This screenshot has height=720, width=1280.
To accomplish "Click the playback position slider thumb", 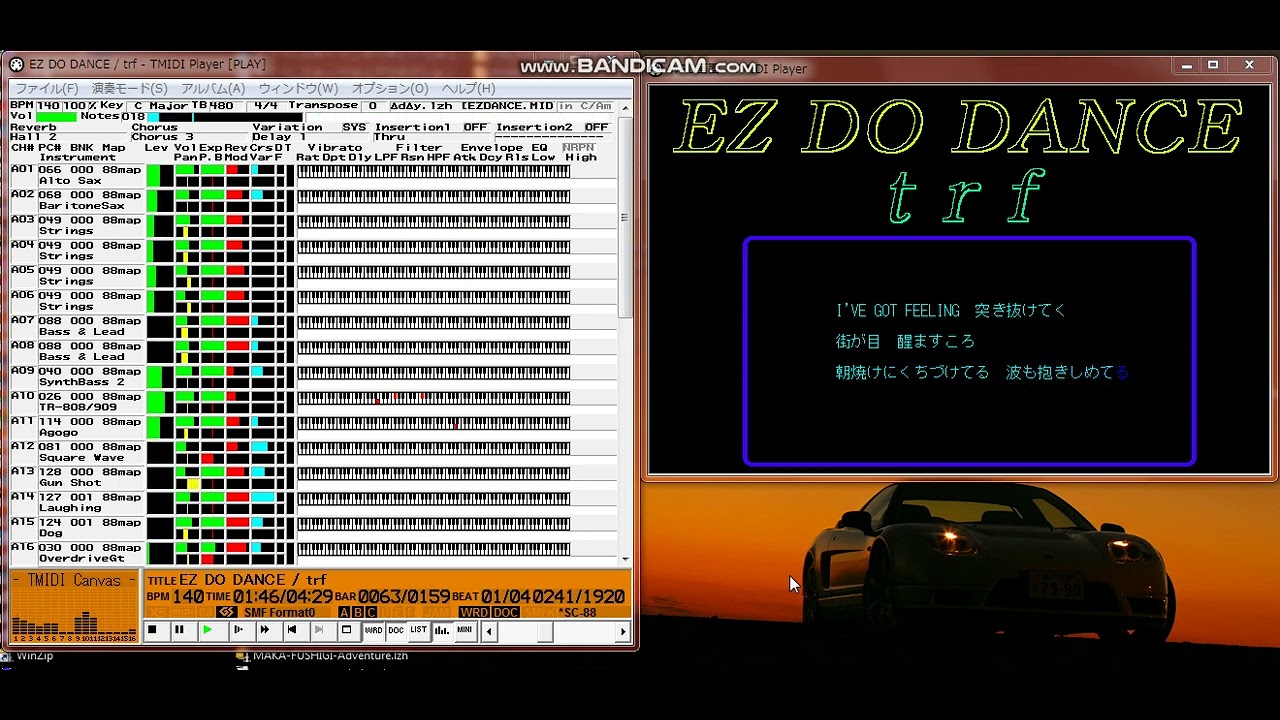I will (x=545, y=631).
